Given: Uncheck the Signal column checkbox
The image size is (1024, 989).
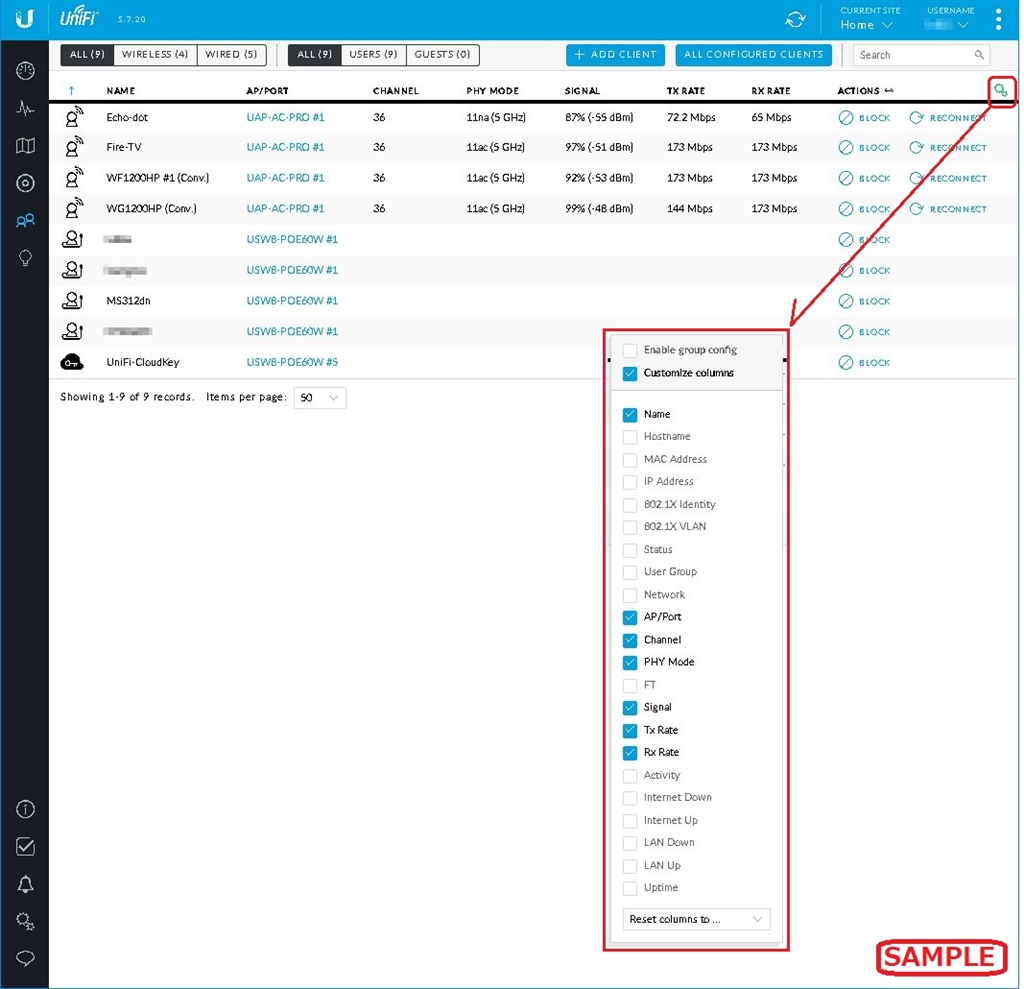Looking at the screenshot, I should [630, 707].
